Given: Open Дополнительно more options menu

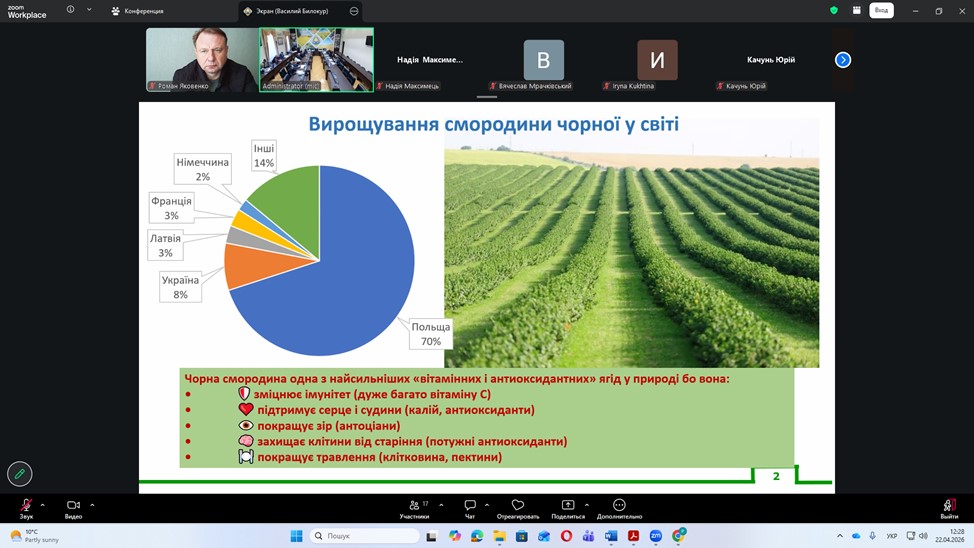Looking at the screenshot, I should point(619,506).
